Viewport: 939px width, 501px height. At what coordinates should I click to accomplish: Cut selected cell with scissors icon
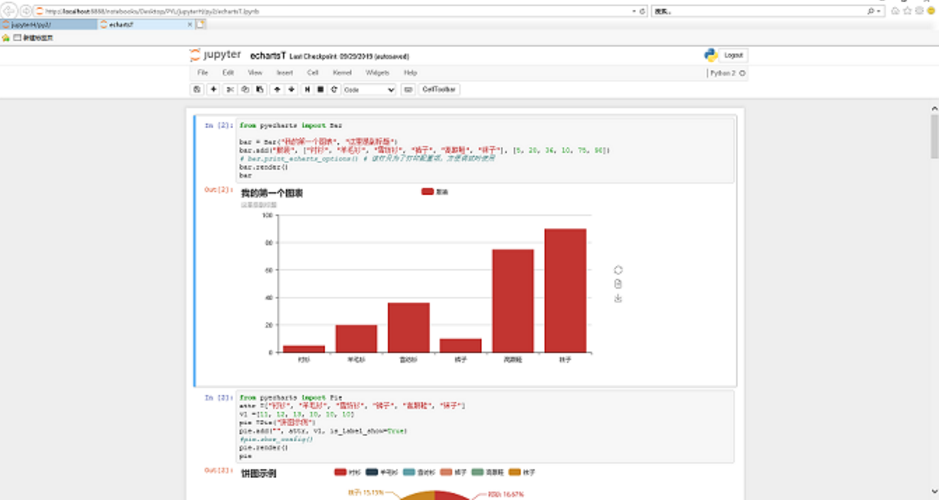(x=229, y=89)
